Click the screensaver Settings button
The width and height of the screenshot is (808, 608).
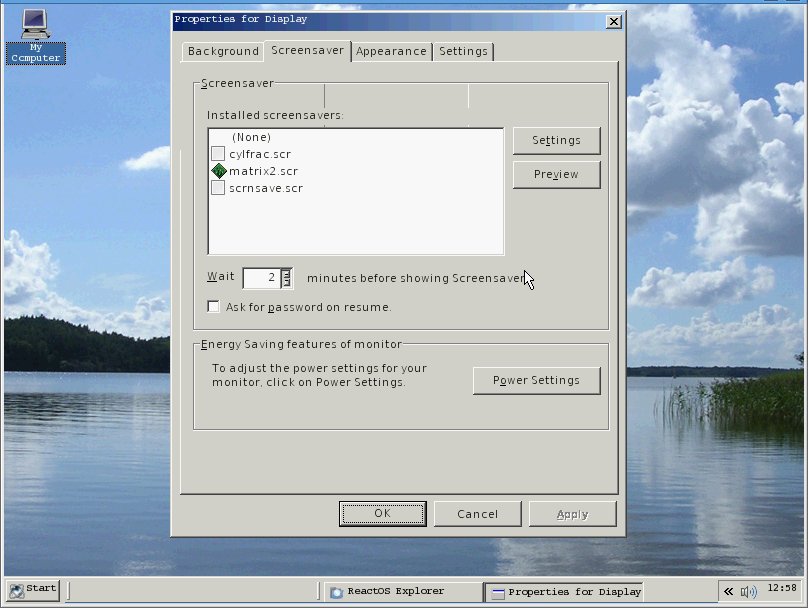[556, 141]
